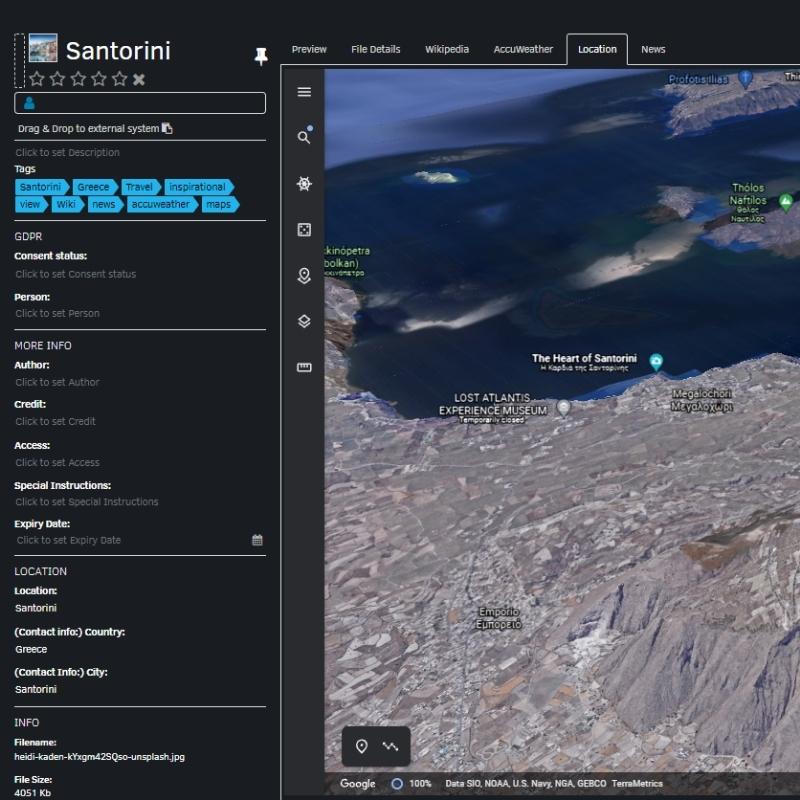Draw a line or shape tool

(390, 746)
